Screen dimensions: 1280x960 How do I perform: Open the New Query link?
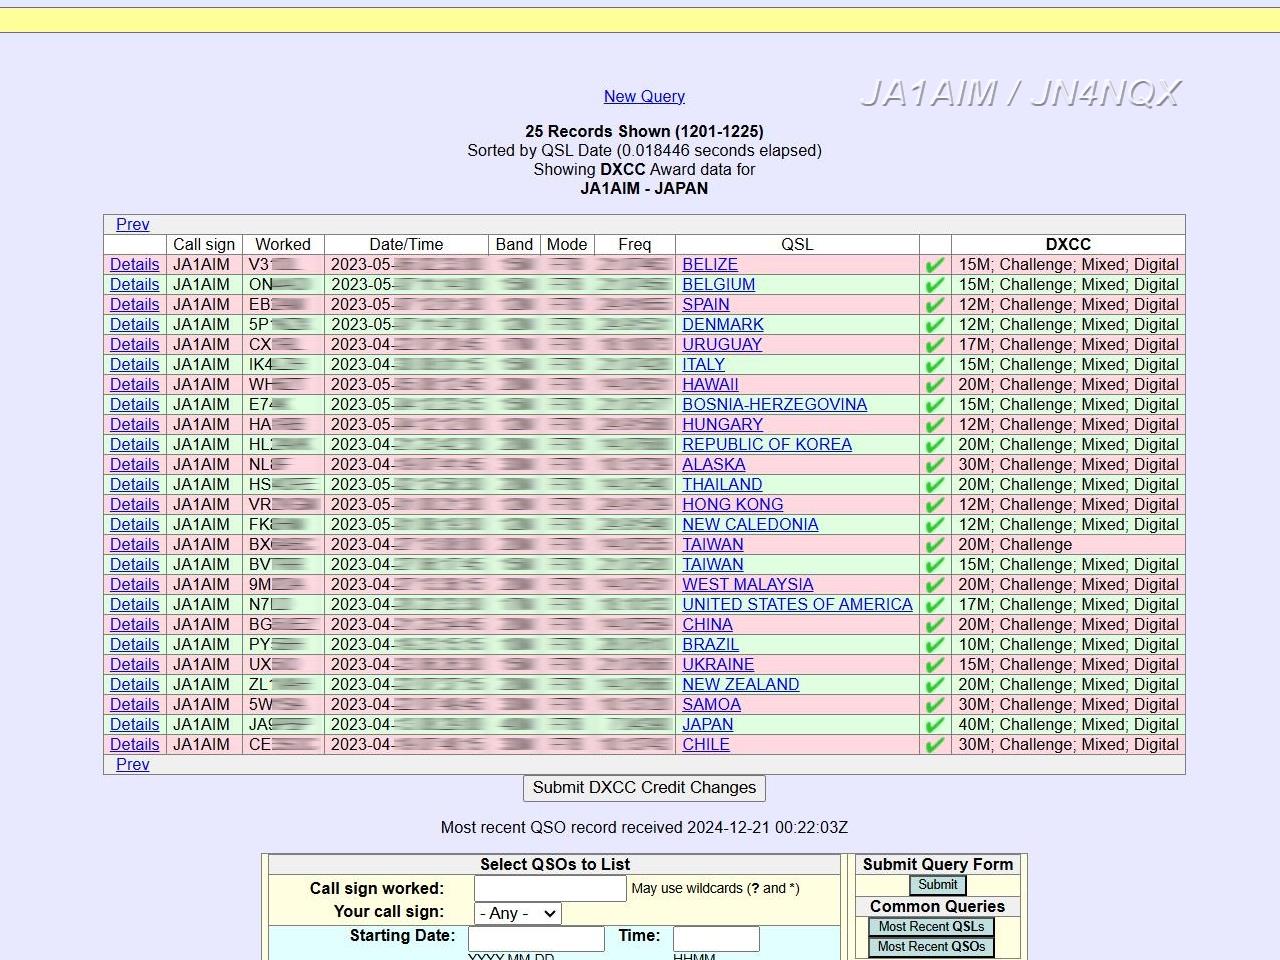click(x=644, y=96)
